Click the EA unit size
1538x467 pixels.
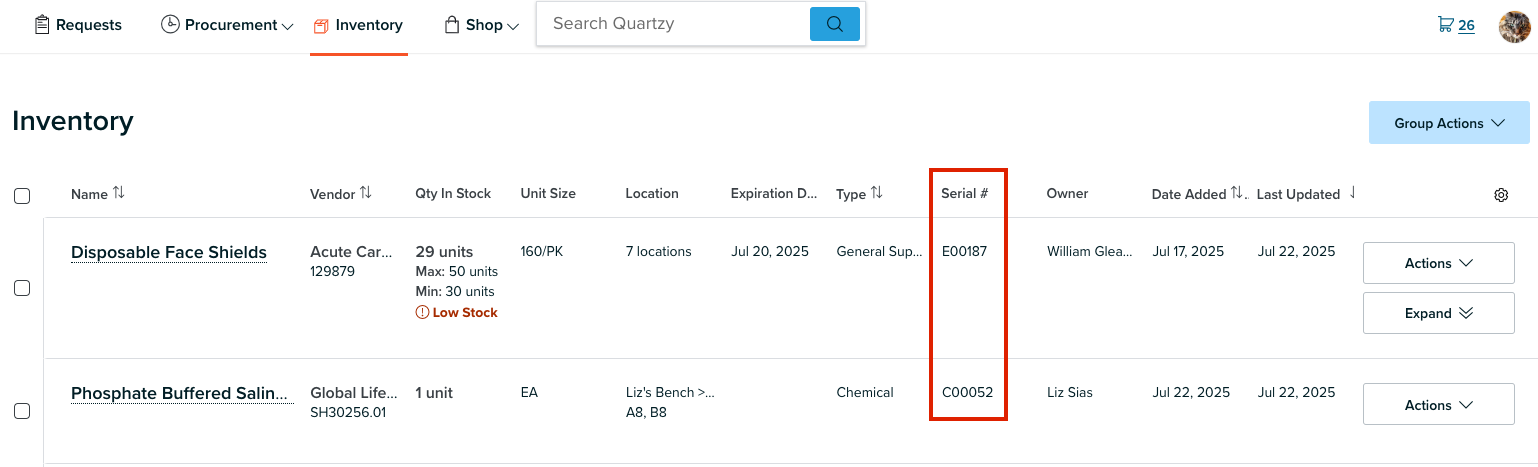(529, 392)
